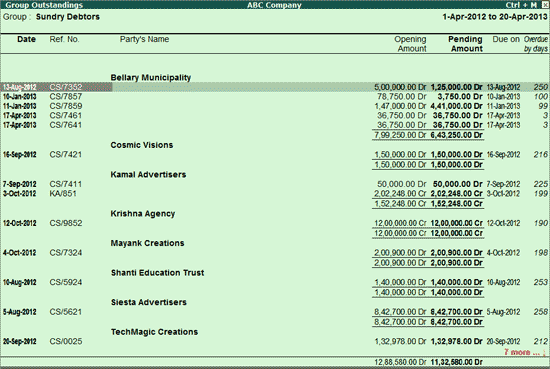Click the period 1-Apr-2012 to 20-Apr-2013
The width and height of the screenshot is (550, 369).
[x=495, y=17]
